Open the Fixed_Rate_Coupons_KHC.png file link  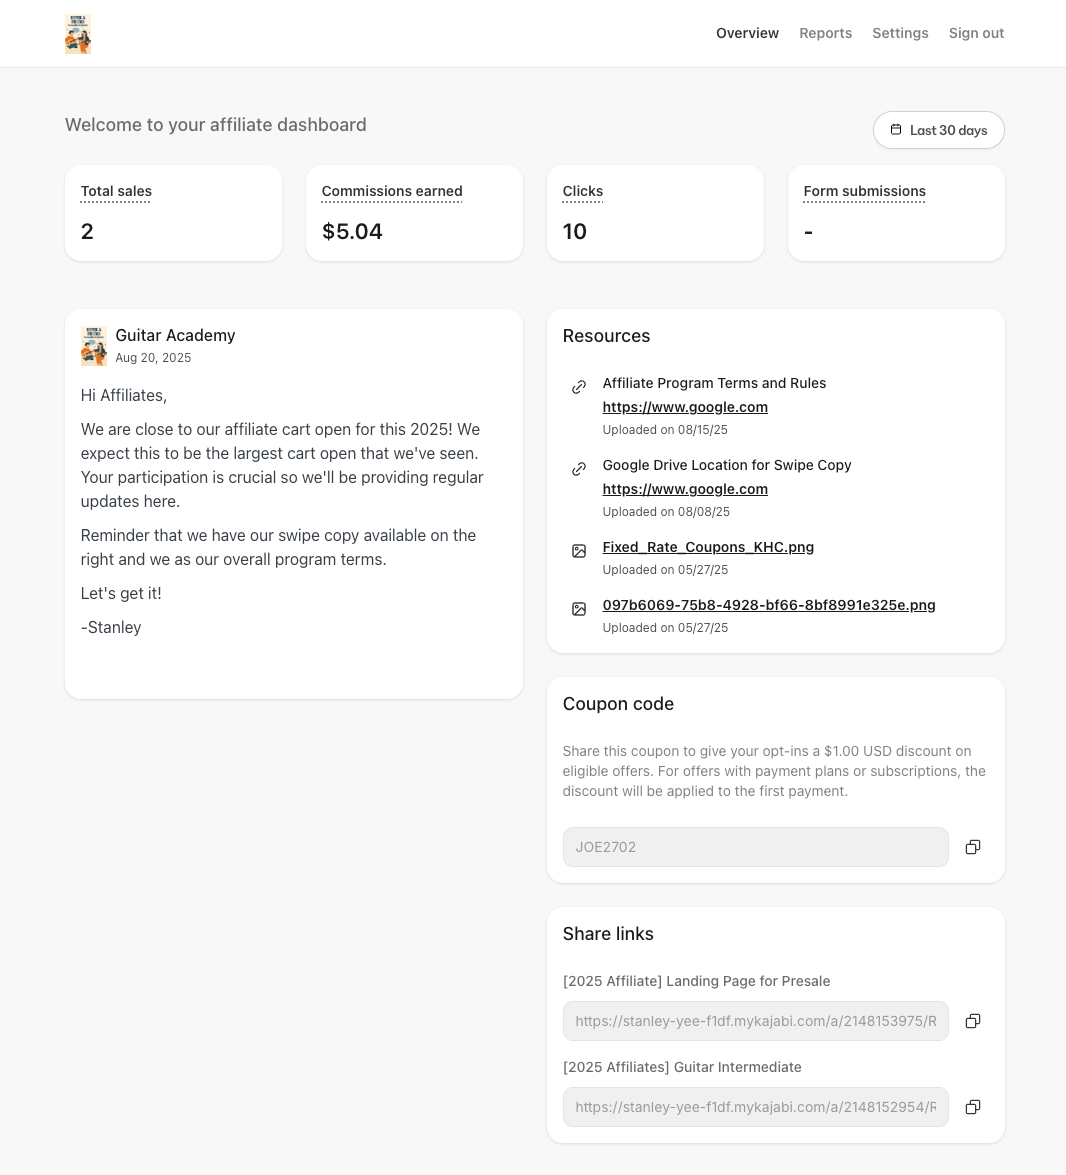point(708,547)
